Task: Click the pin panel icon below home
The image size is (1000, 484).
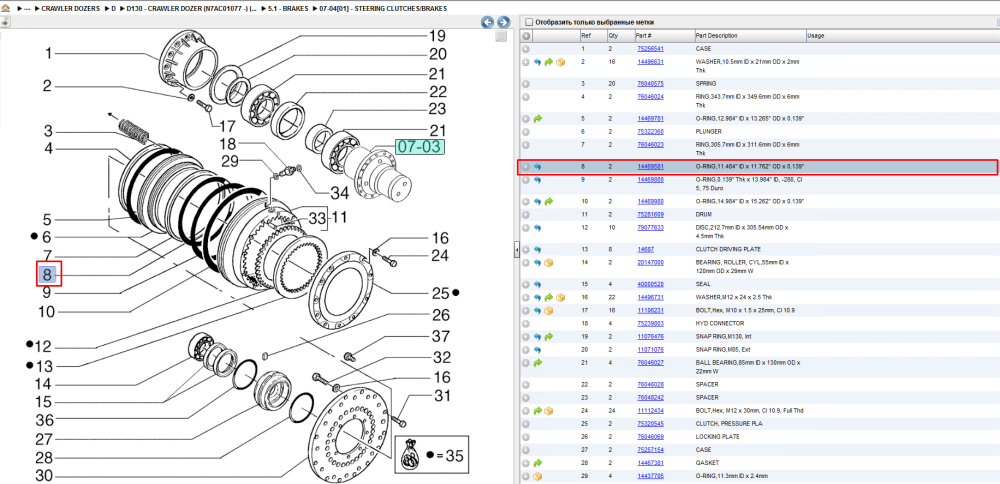Action: pyautogui.click(x=6, y=22)
